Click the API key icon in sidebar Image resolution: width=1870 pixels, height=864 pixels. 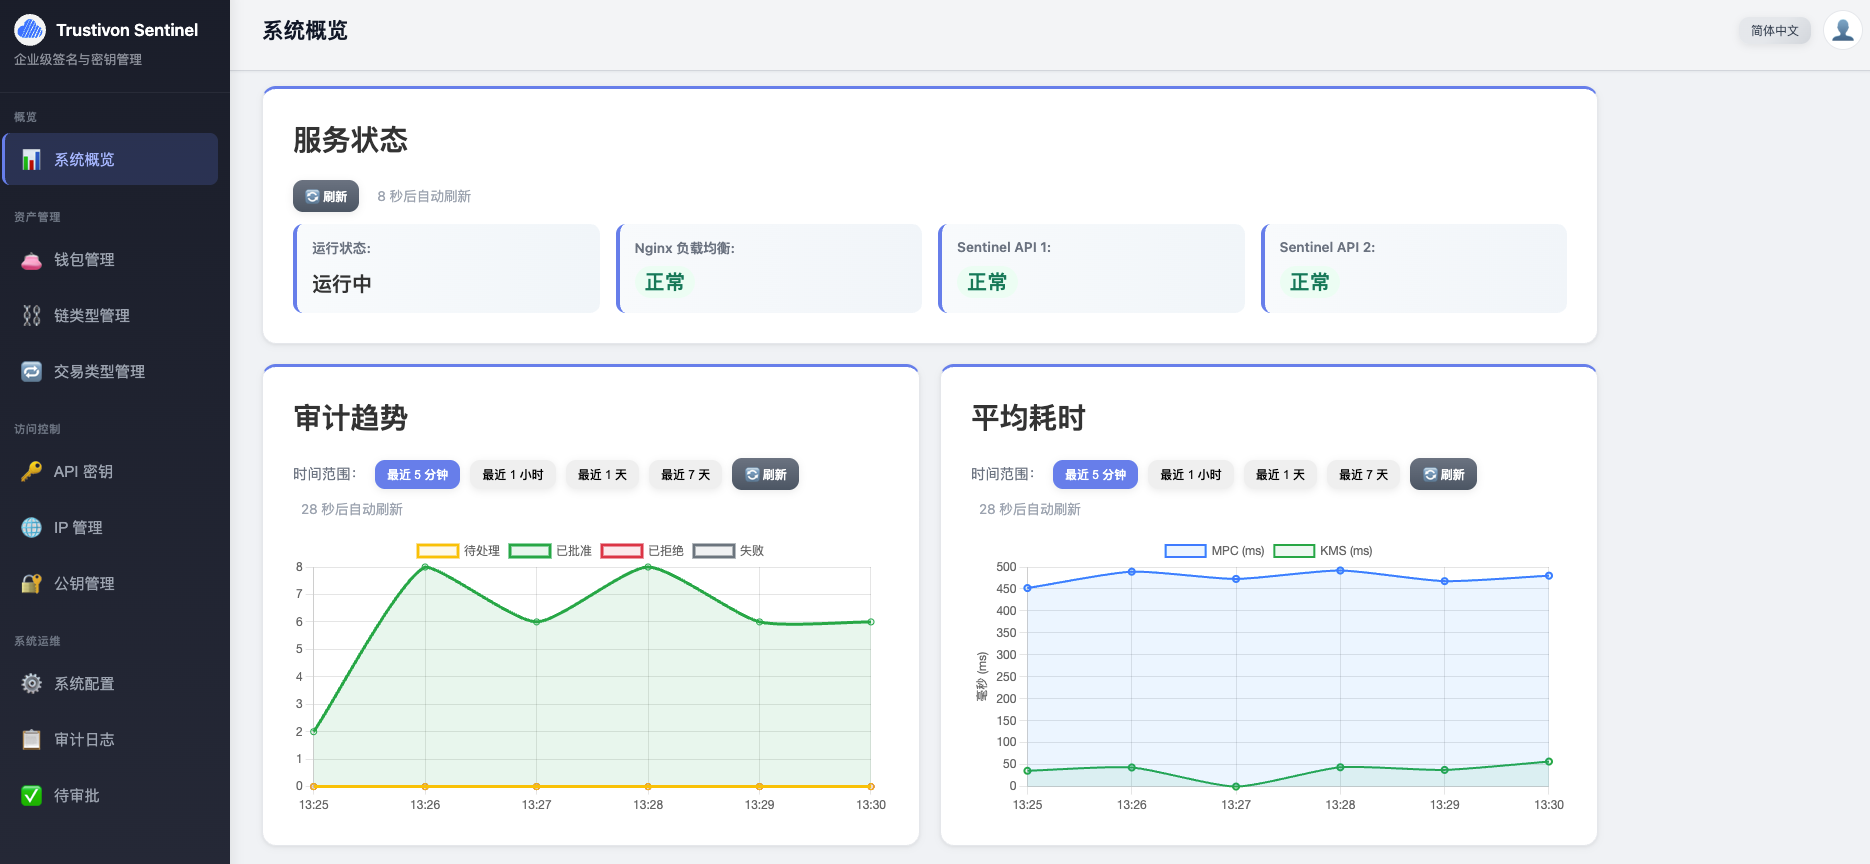[32, 472]
